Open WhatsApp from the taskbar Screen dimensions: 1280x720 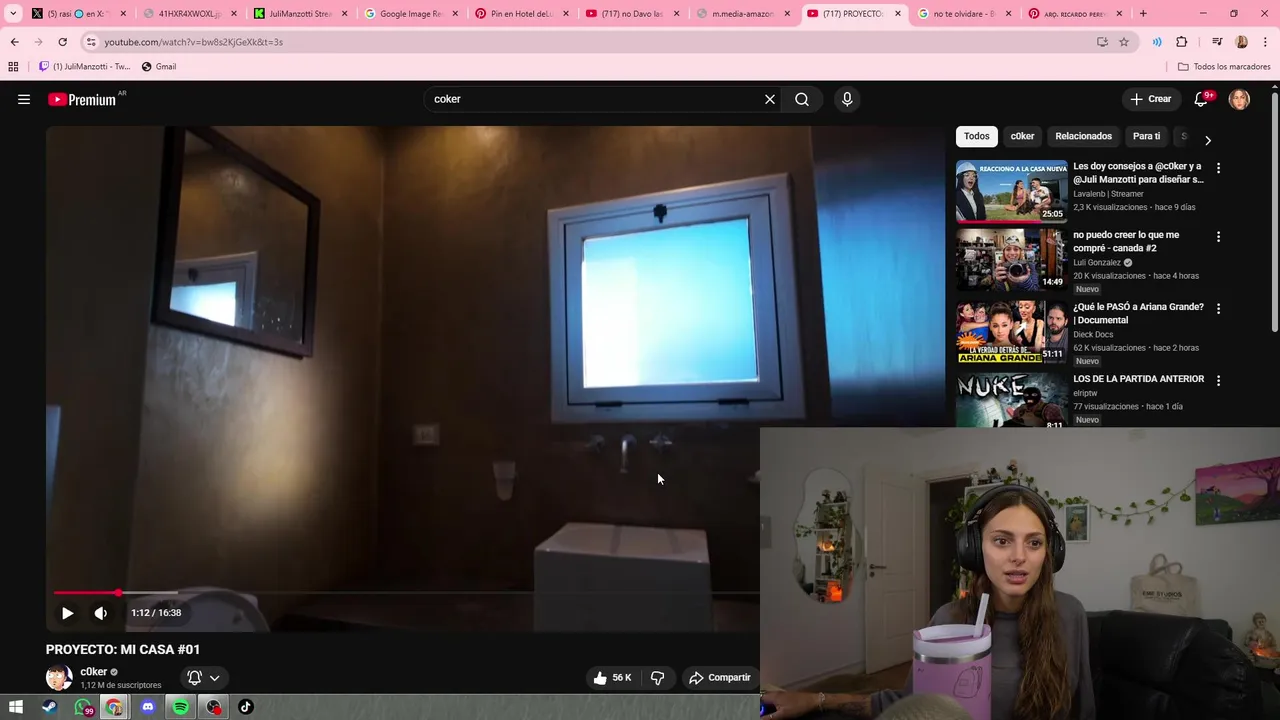click(x=83, y=707)
